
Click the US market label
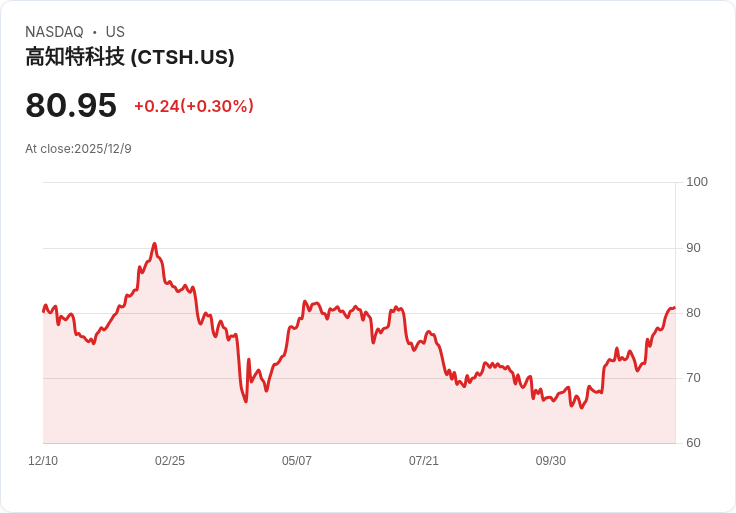pyautogui.click(x=115, y=32)
